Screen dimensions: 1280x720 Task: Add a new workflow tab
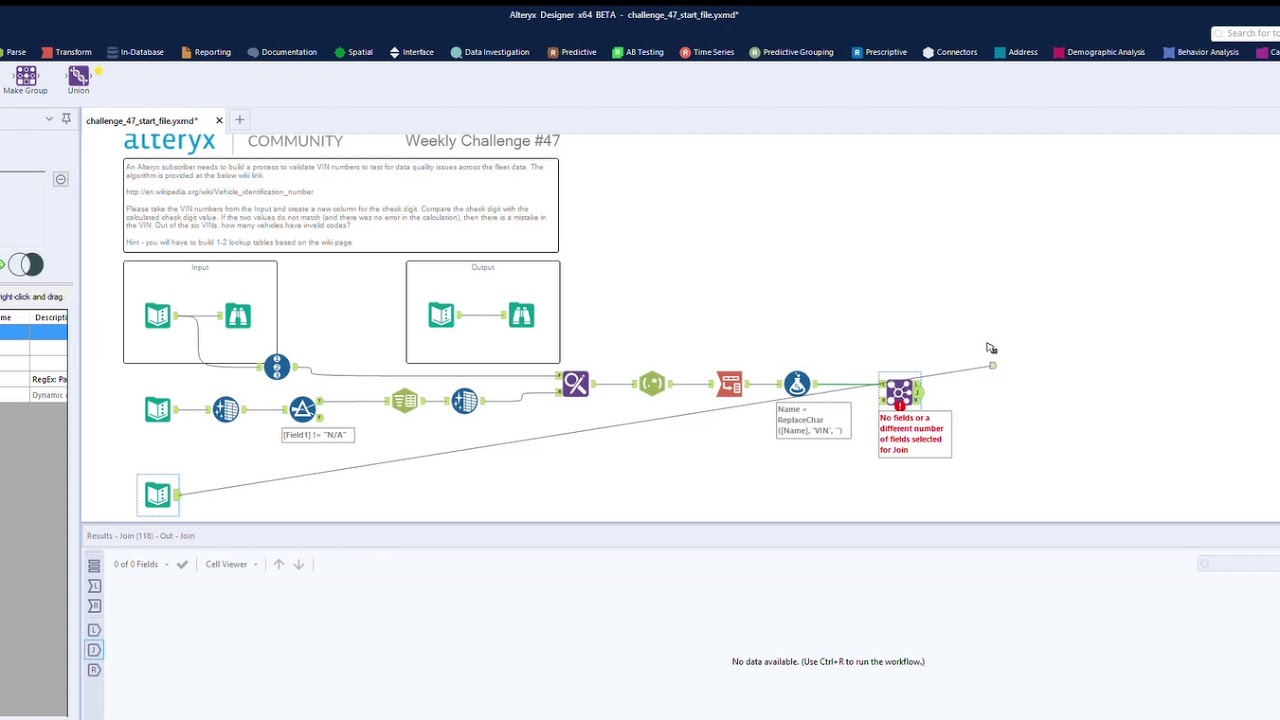click(239, 120)
